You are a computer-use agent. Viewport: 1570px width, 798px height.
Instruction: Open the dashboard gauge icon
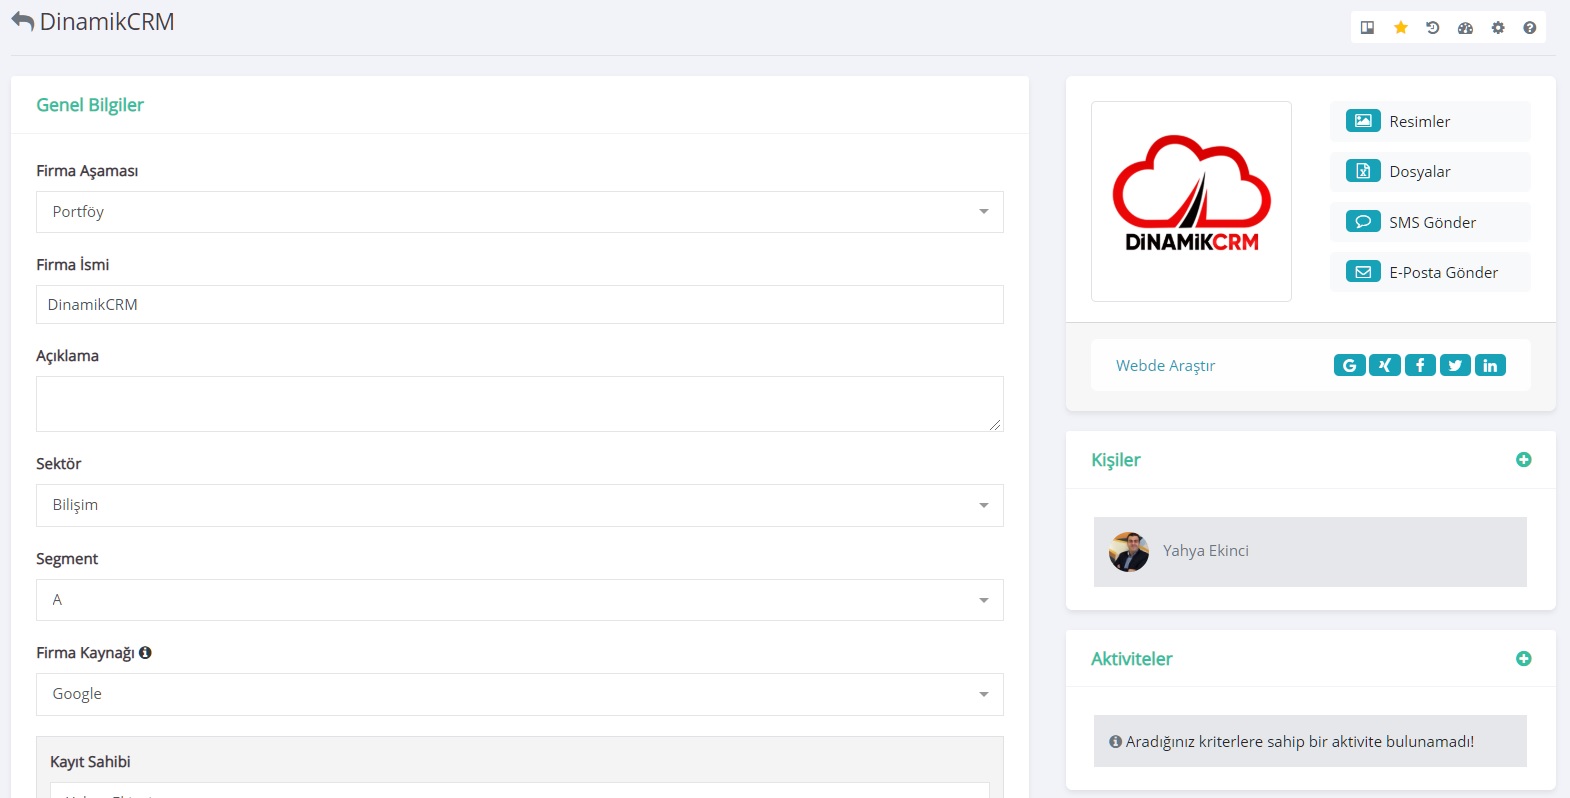1465,28
